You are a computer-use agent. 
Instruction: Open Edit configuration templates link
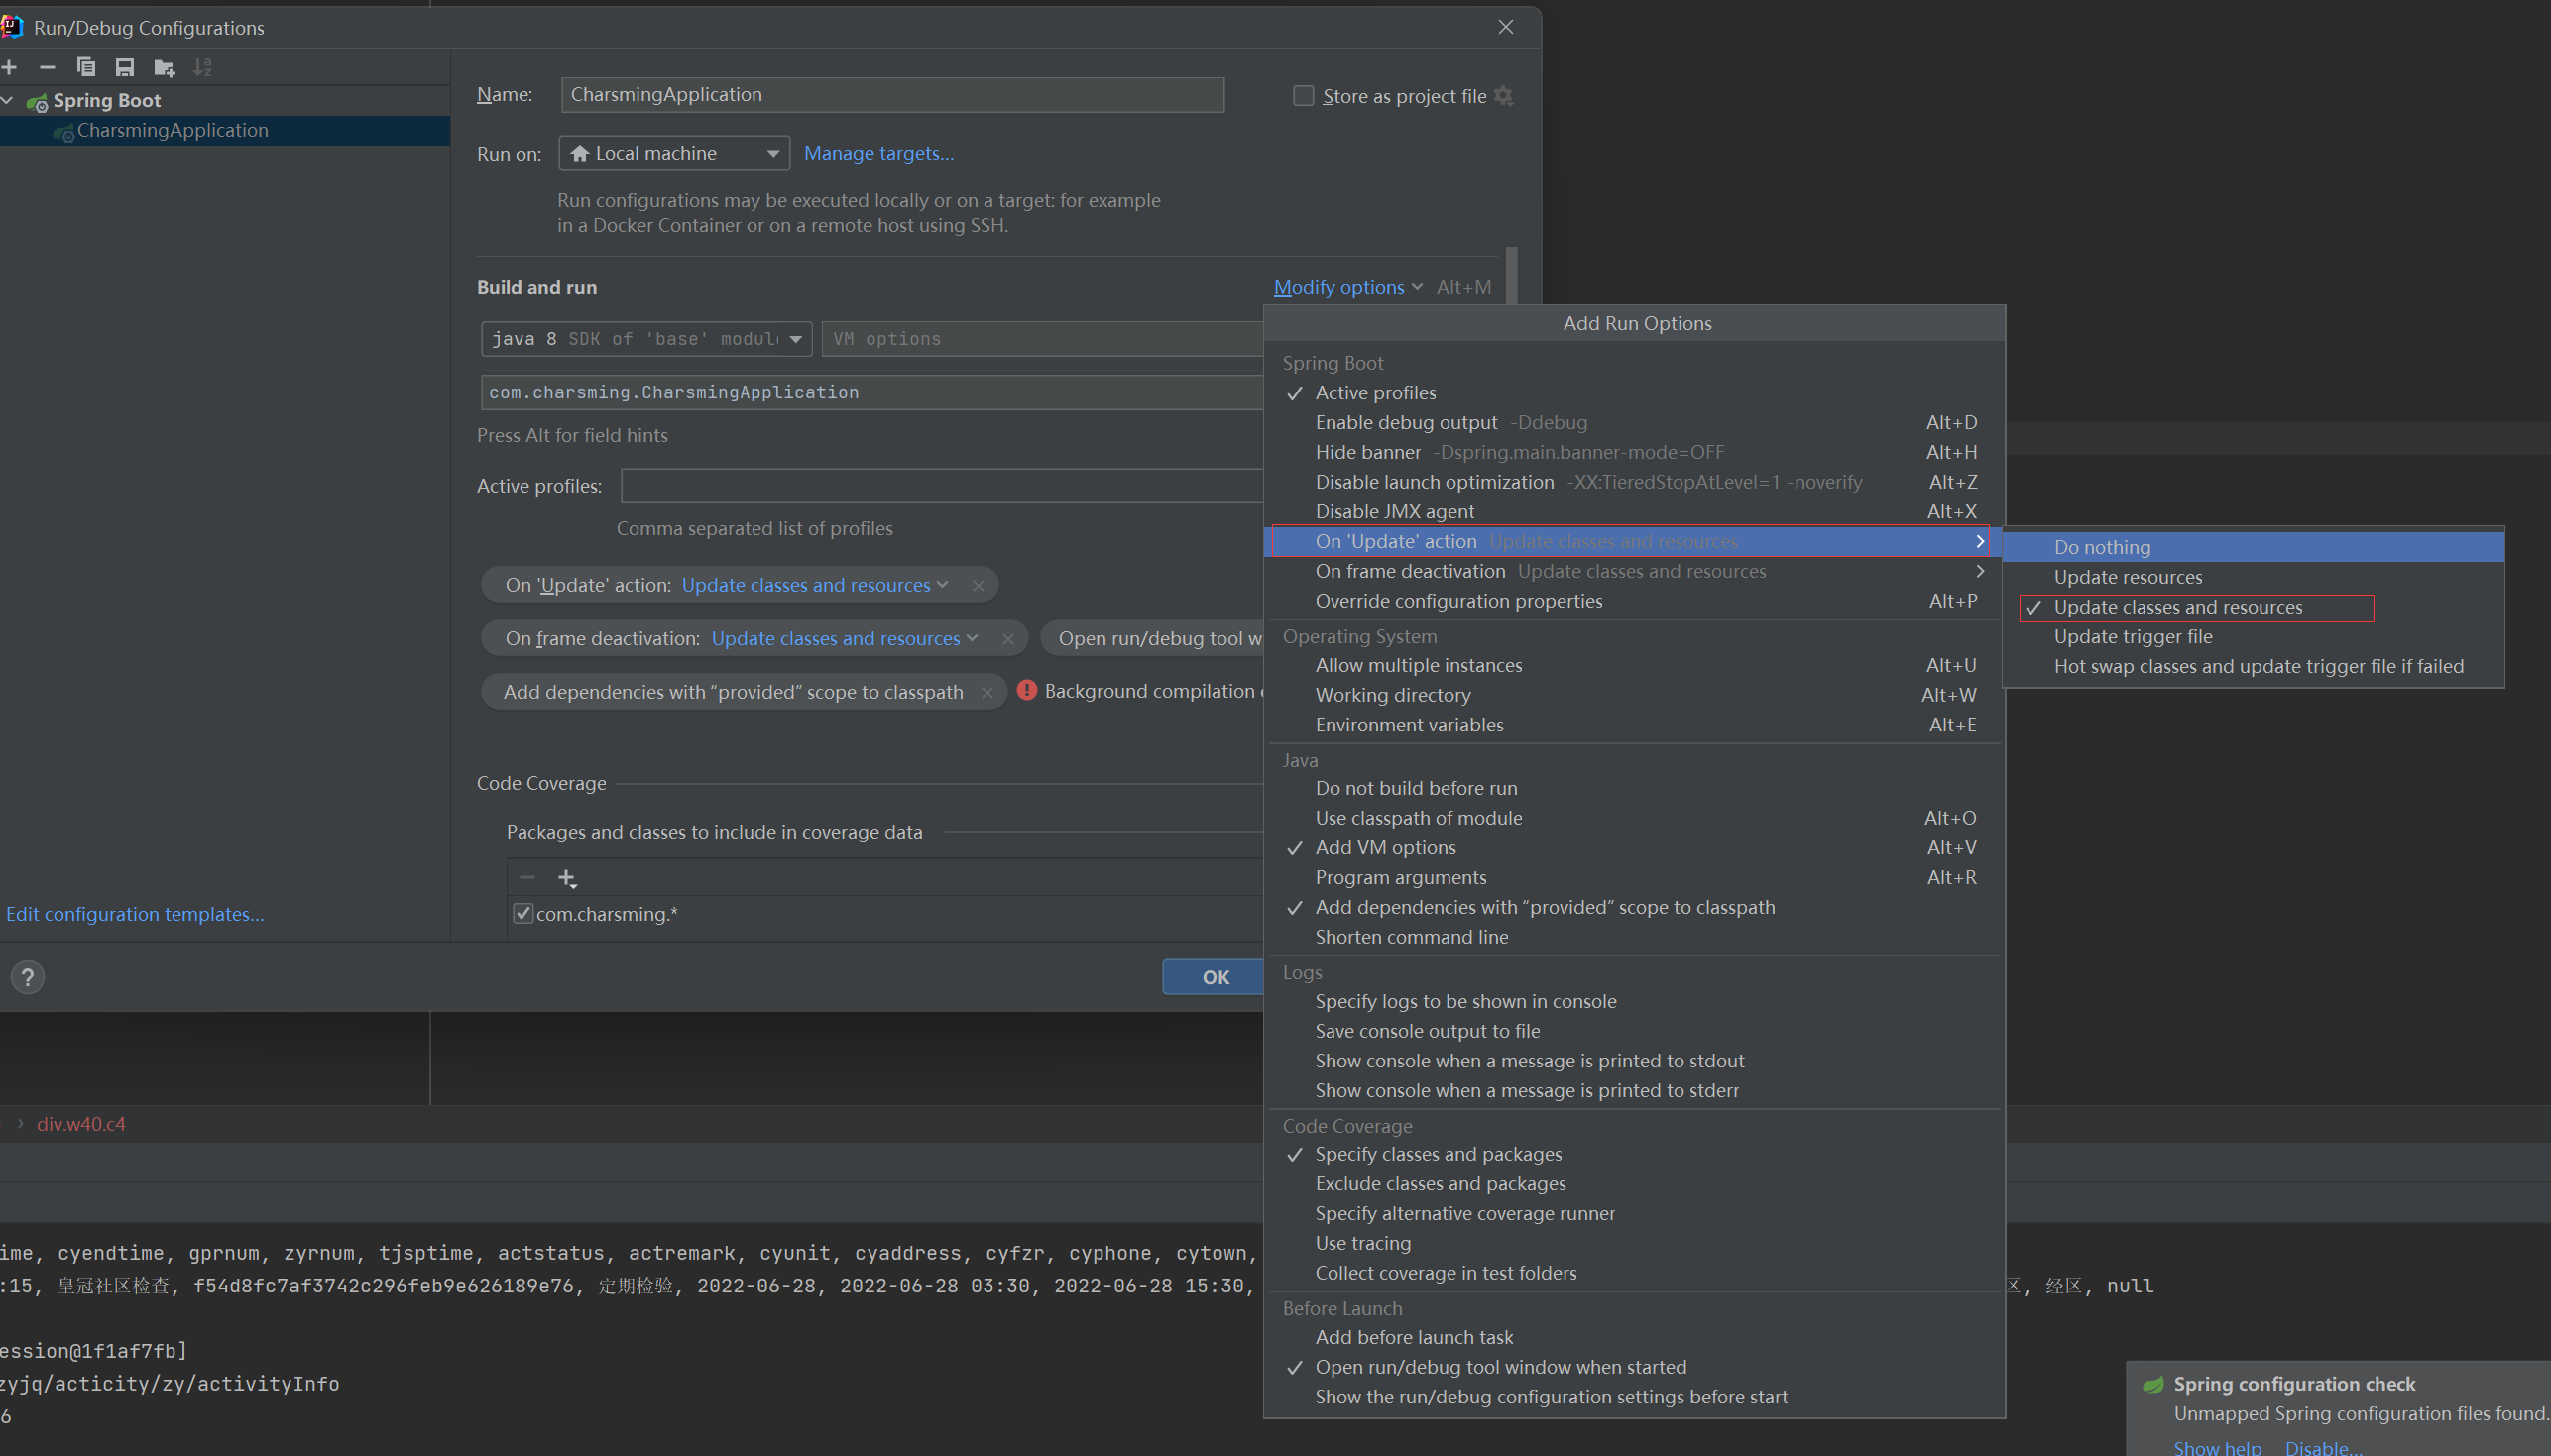click(x=135, y=914)
